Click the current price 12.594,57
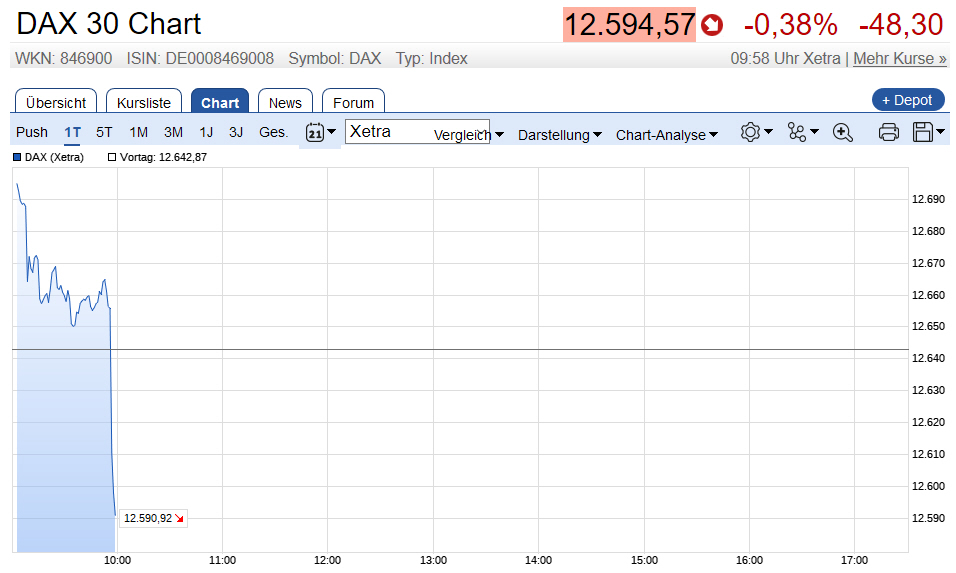This screenshot has height=573, width=956. [x=629, y=25]
